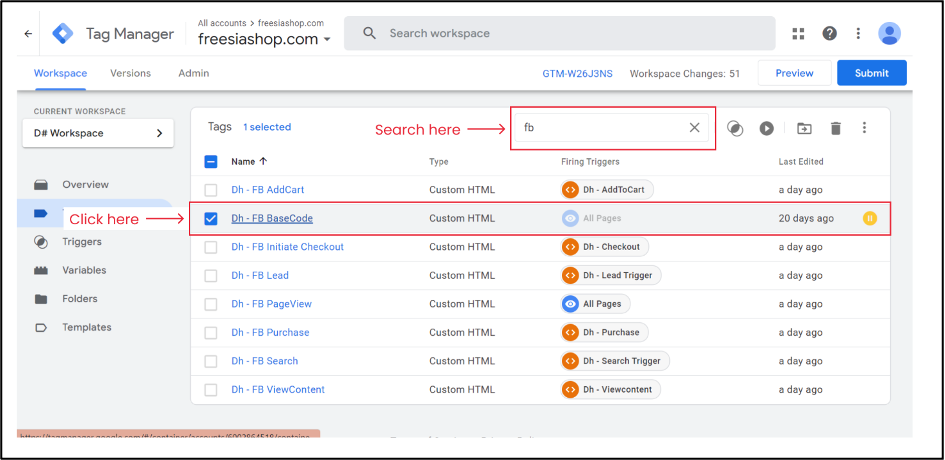Viewport: 945px width, 460px height.
Task: Open tags table three-dot options menu
Action: pyautogui.click(x=864, y=128)
